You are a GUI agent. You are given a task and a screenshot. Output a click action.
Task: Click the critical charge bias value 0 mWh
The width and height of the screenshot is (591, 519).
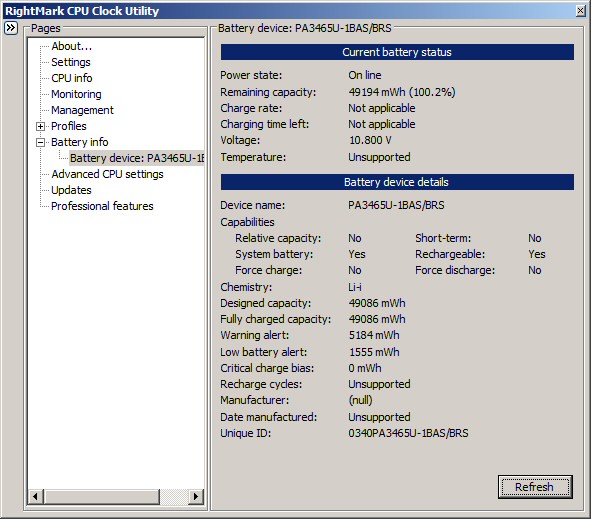[x=364, y=368]
